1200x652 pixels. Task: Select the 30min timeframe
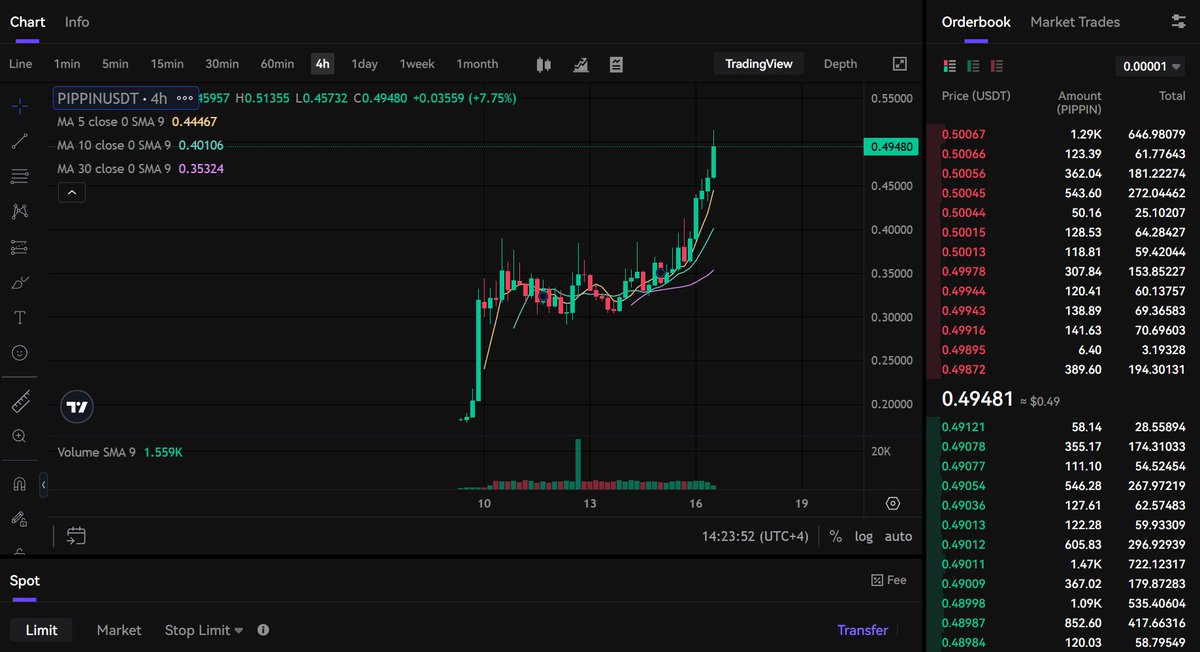[222, 64]
